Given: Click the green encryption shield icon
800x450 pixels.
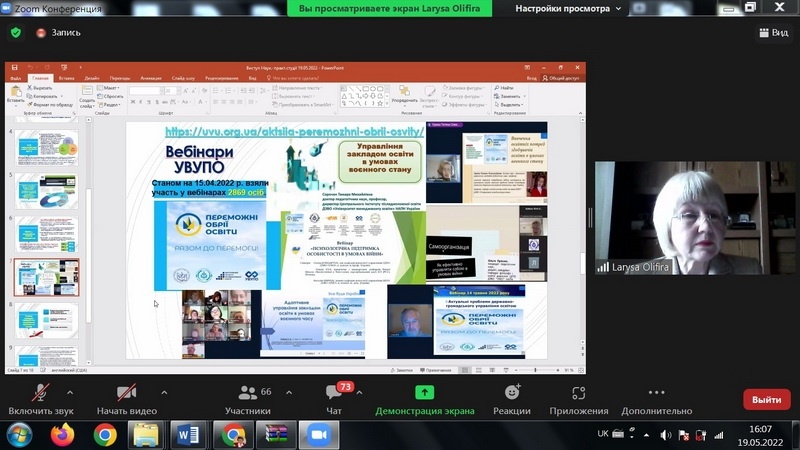Looking at the screenshot, I should click(16, 32).
